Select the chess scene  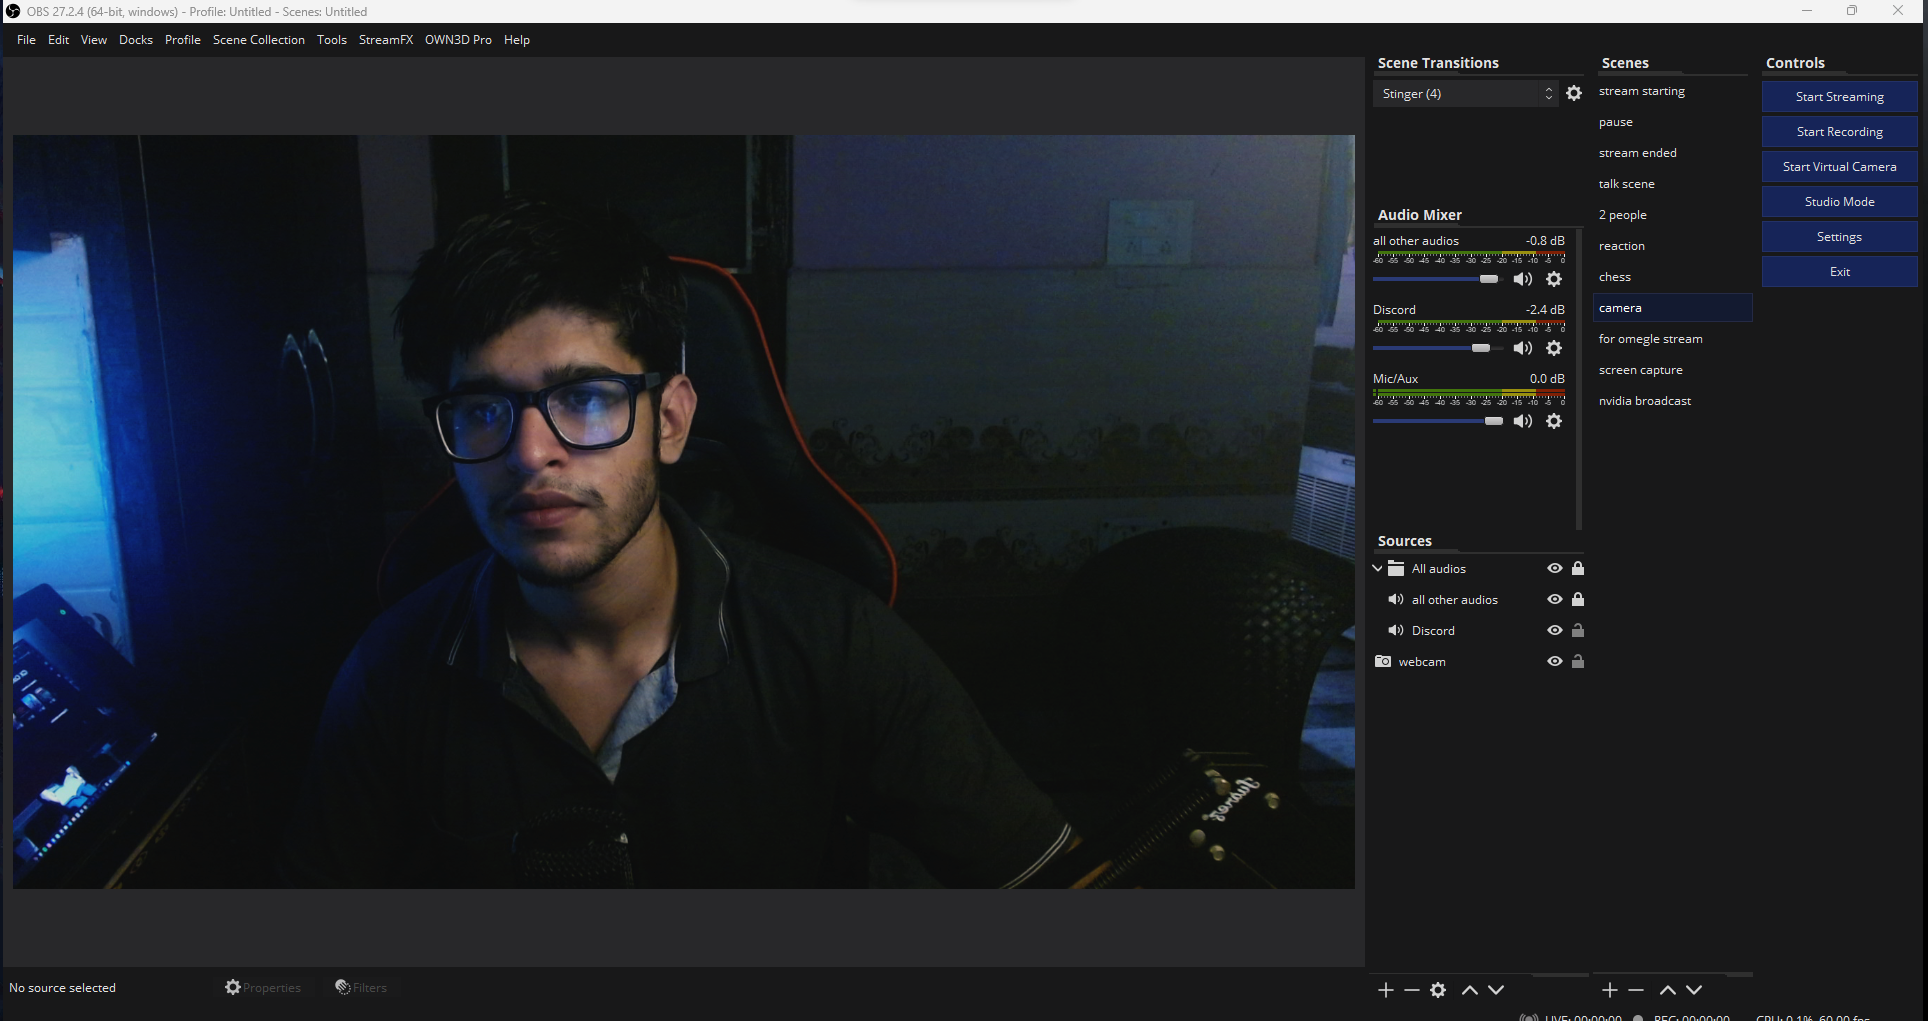(1615, 276)
